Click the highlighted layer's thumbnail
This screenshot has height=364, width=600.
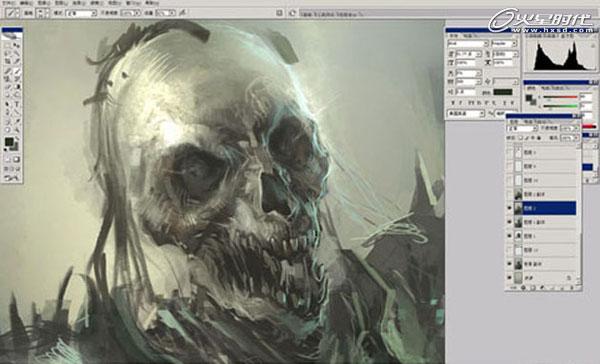[x=518, y=208]
